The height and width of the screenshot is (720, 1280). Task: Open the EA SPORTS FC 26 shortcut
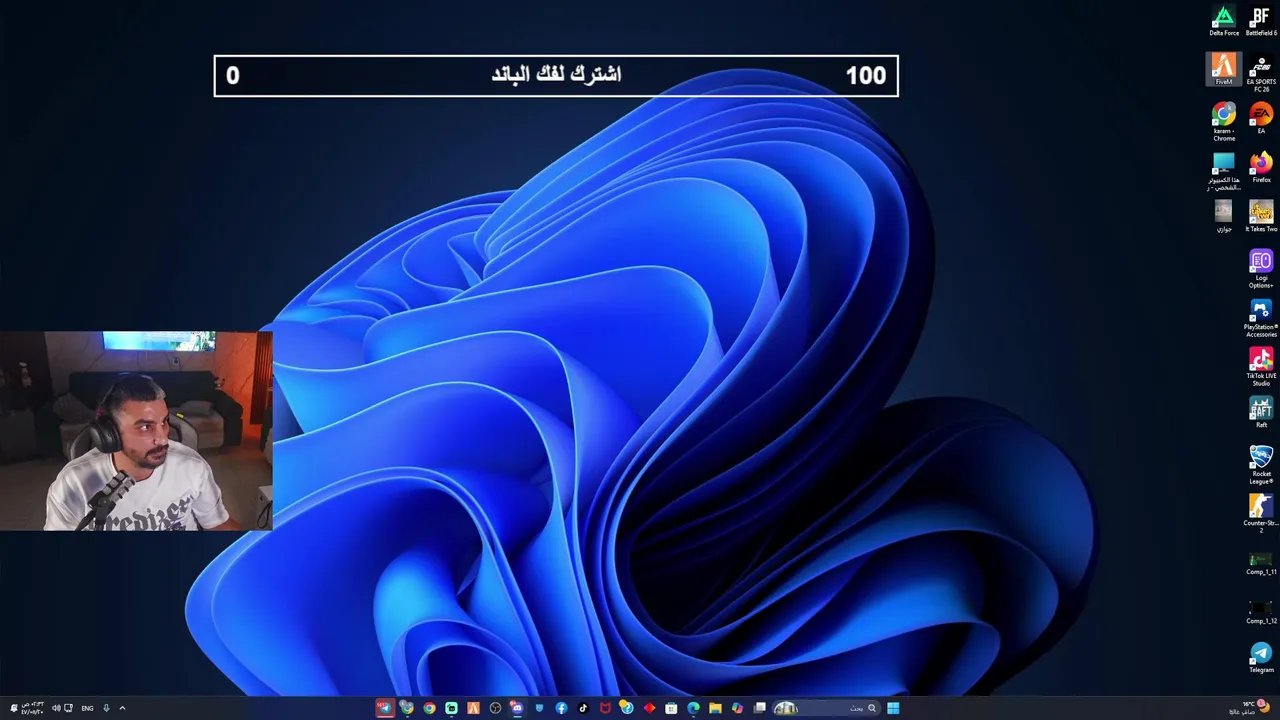(x=1261, y=72)
